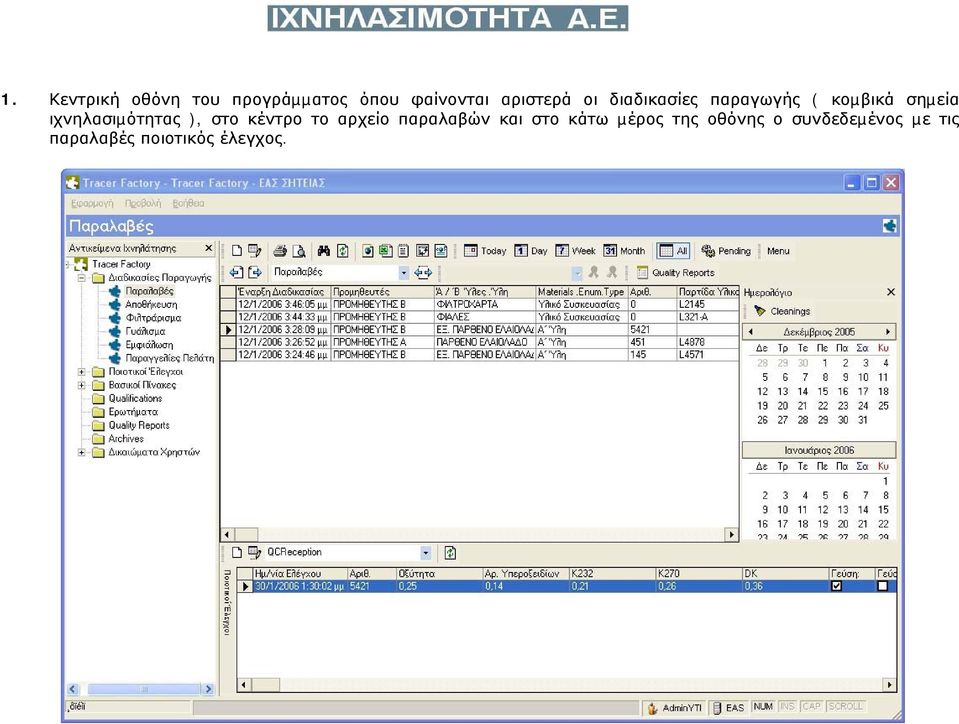
Task: Click the Excel export icon
Action: pyautogui.click(x=385, y=251)
